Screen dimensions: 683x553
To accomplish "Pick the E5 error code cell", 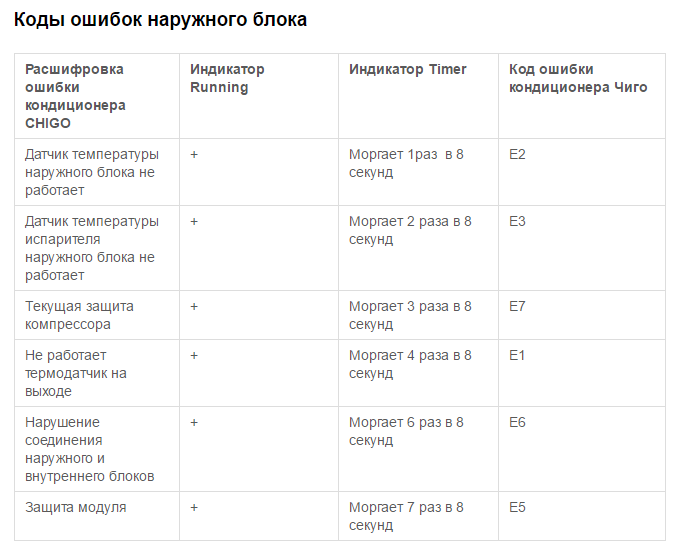I will pos(517,507).
